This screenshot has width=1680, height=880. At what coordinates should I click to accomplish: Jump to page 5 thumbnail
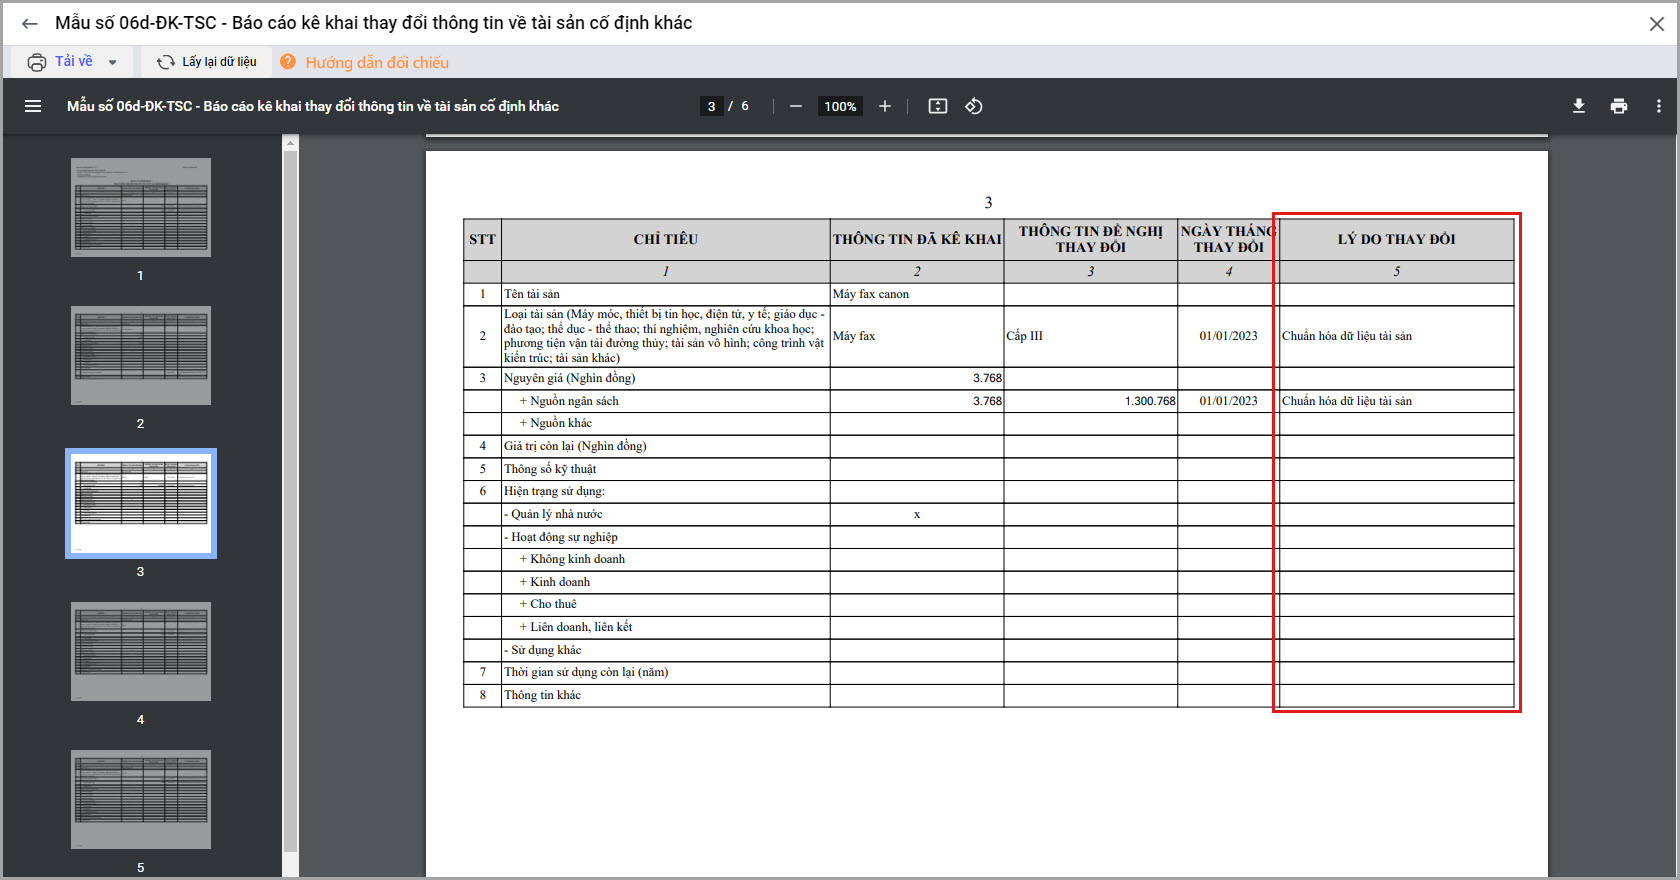pos(141,799)
